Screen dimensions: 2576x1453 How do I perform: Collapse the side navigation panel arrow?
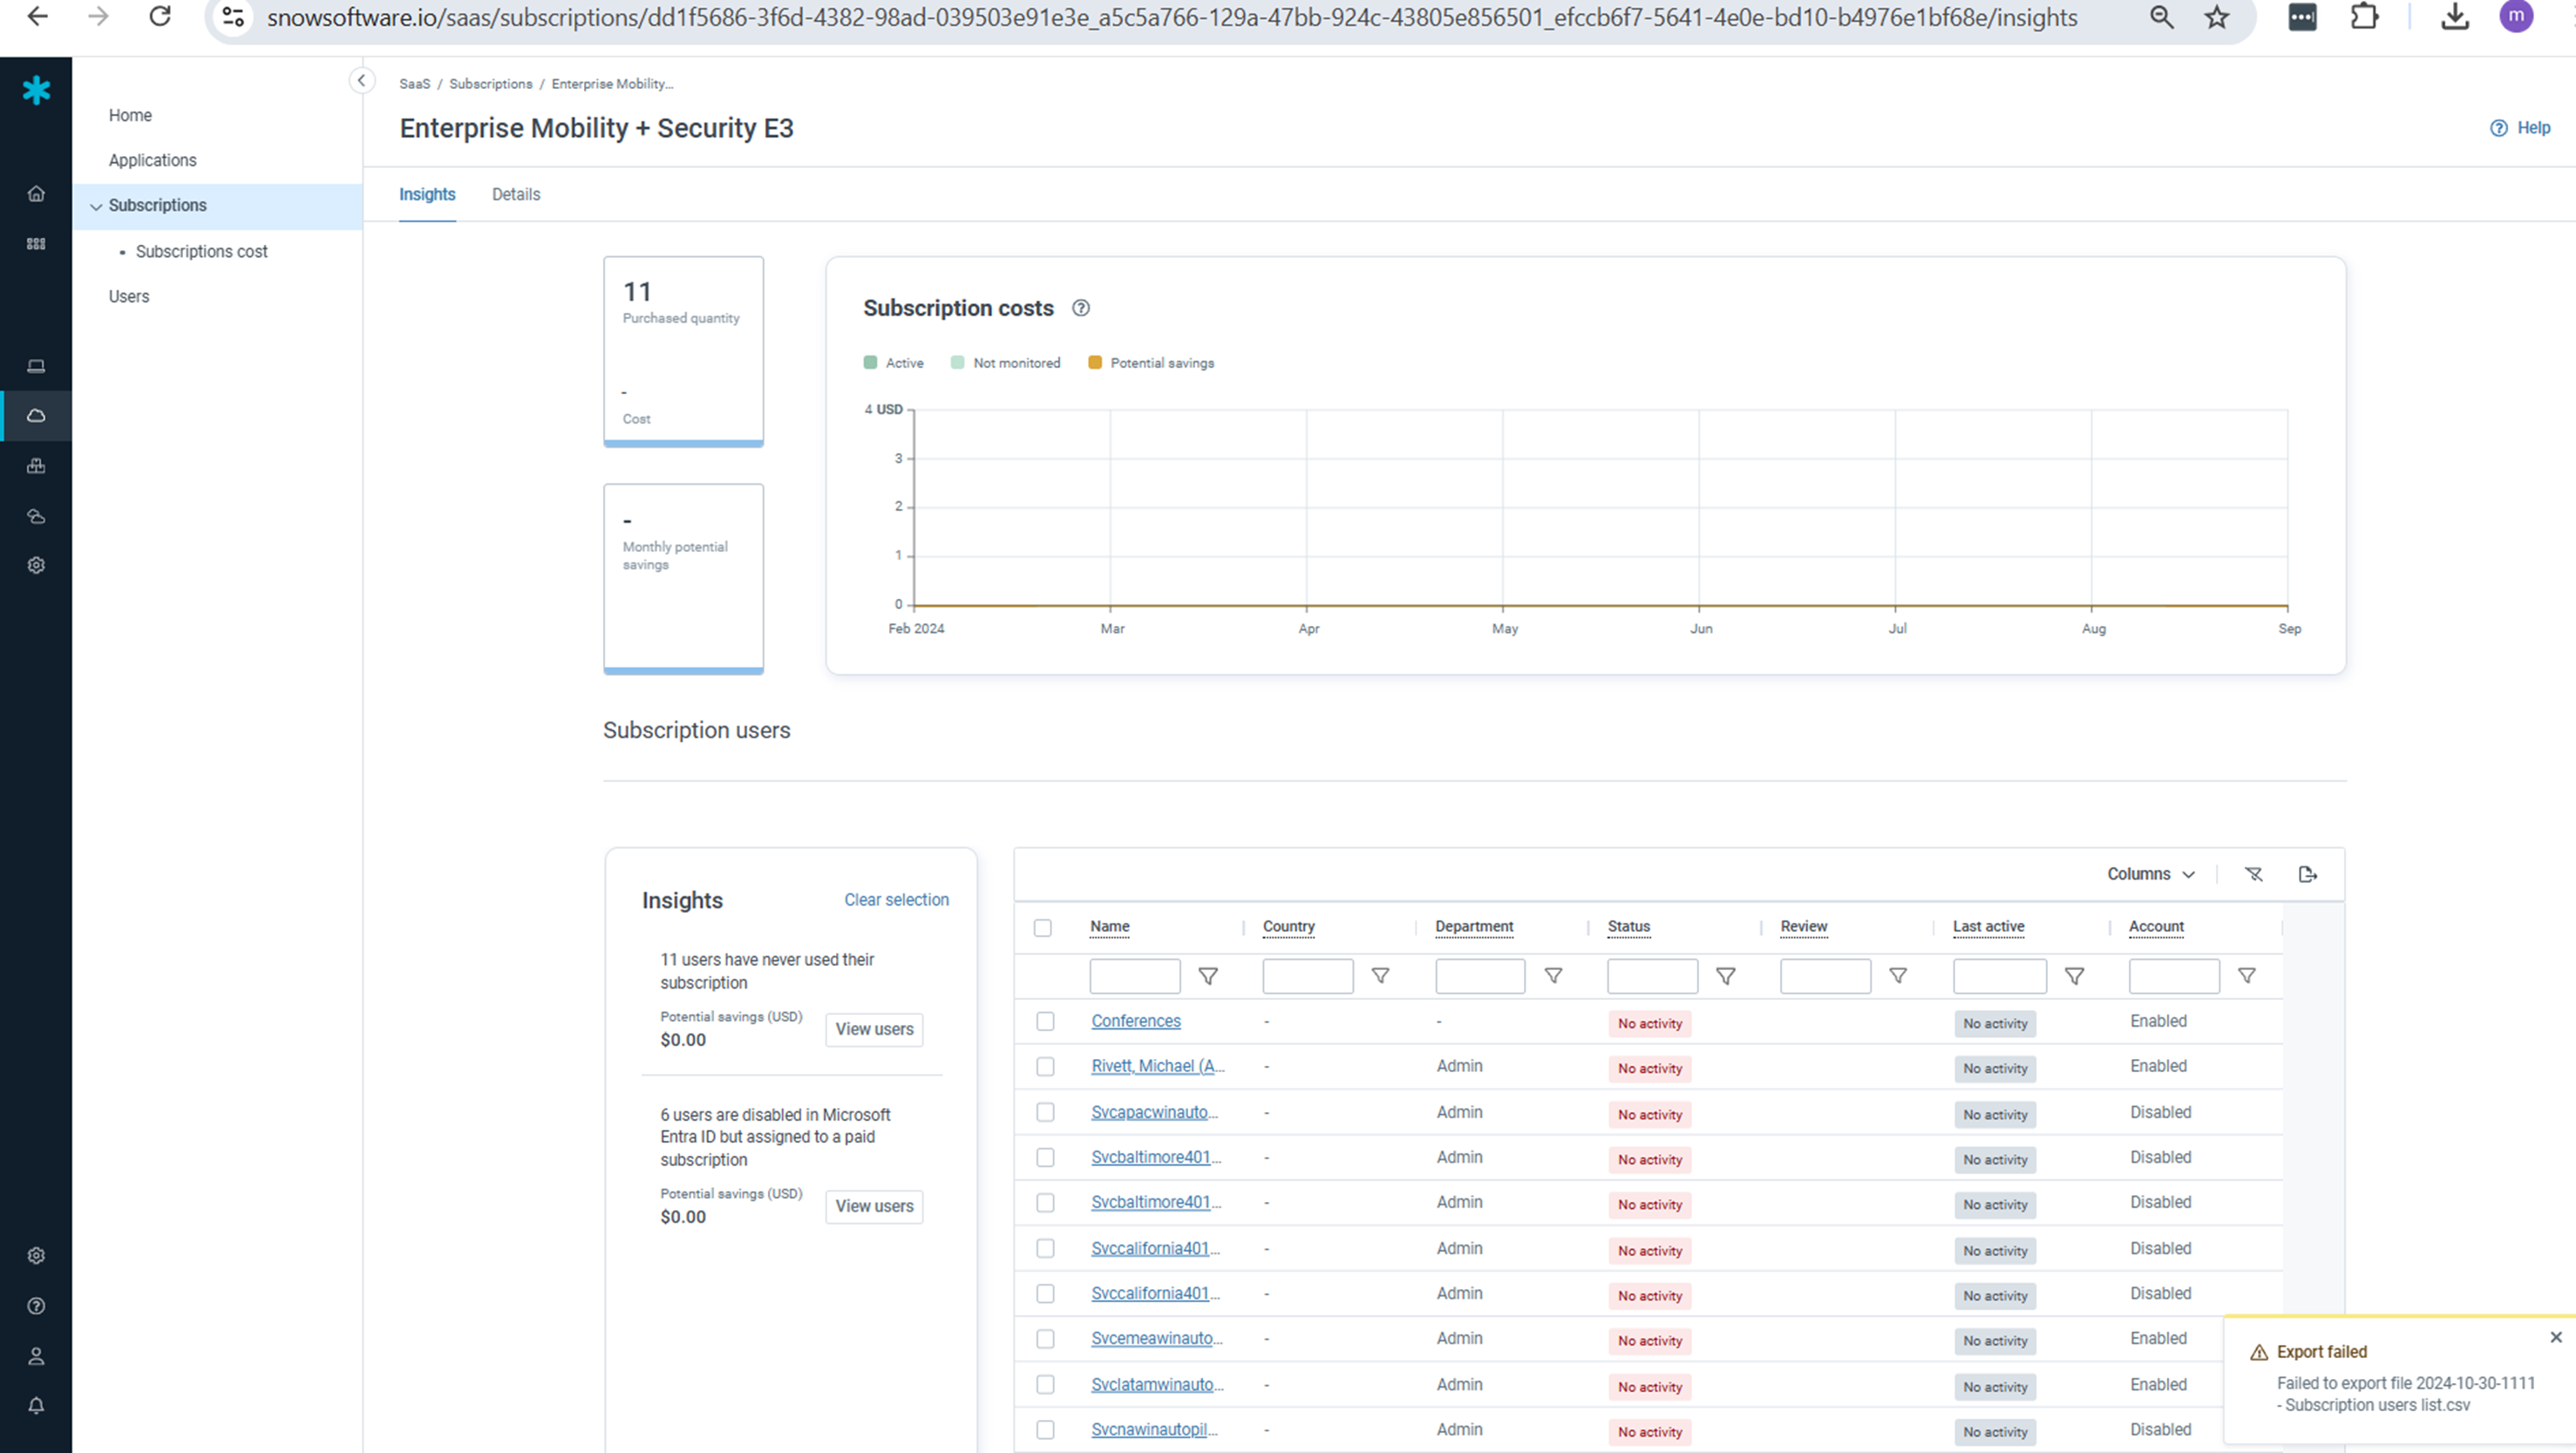(x=361, y=81)
